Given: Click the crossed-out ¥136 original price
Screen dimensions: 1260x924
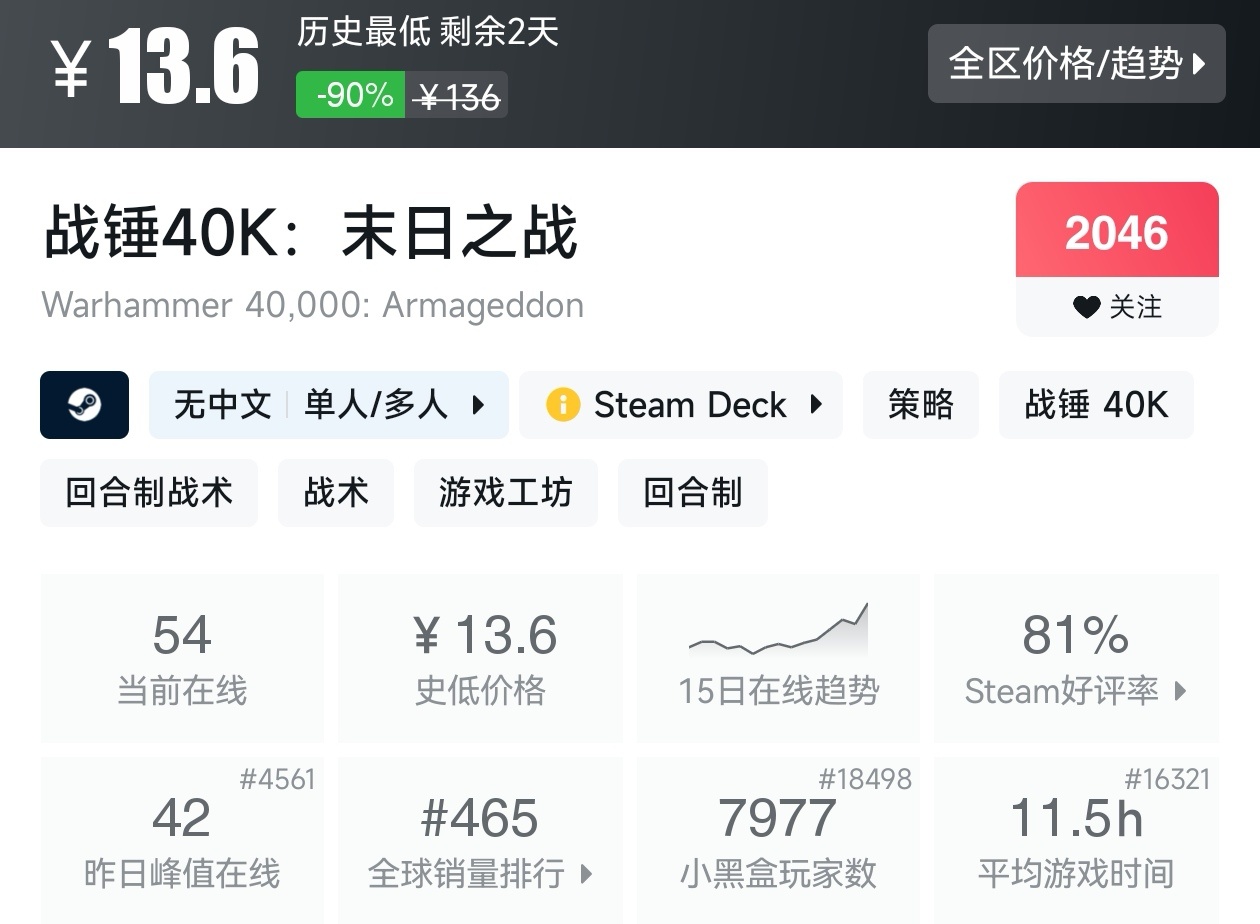Looking at the screenshot, I should 457,96.
